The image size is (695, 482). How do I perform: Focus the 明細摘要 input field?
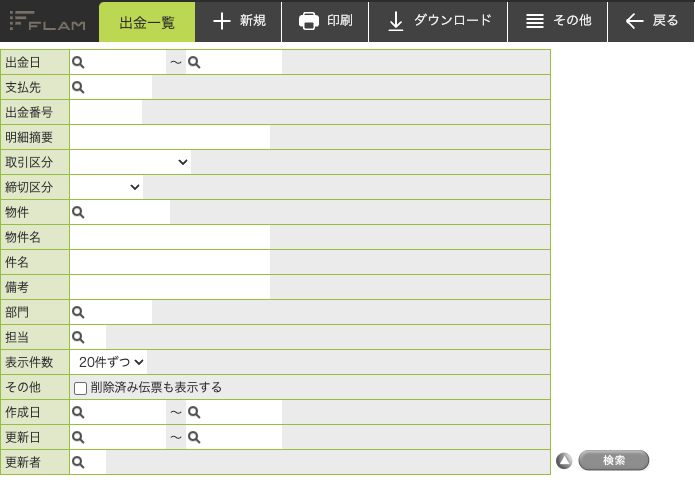pos(170,137)
